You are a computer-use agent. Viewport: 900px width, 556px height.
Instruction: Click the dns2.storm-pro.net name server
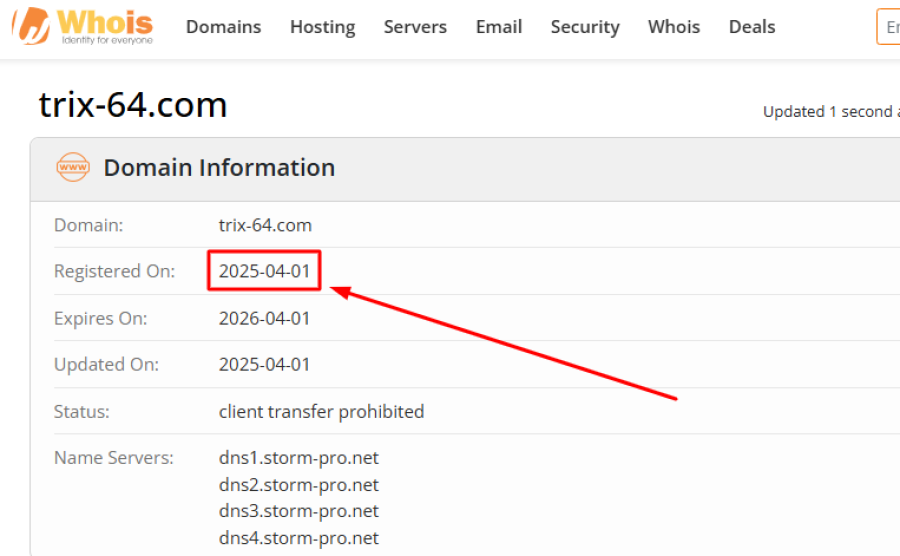coord(299,485)
